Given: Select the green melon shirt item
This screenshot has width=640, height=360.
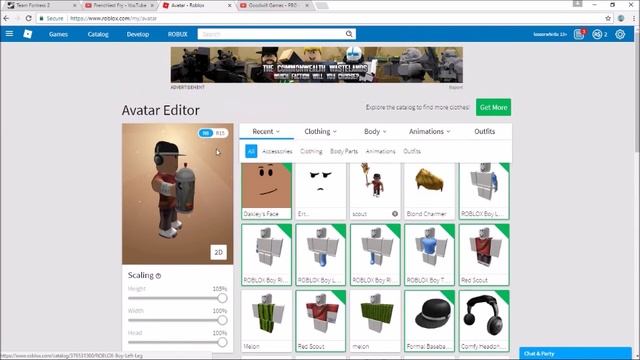Looking at the screenshot, I should point(375,321).
